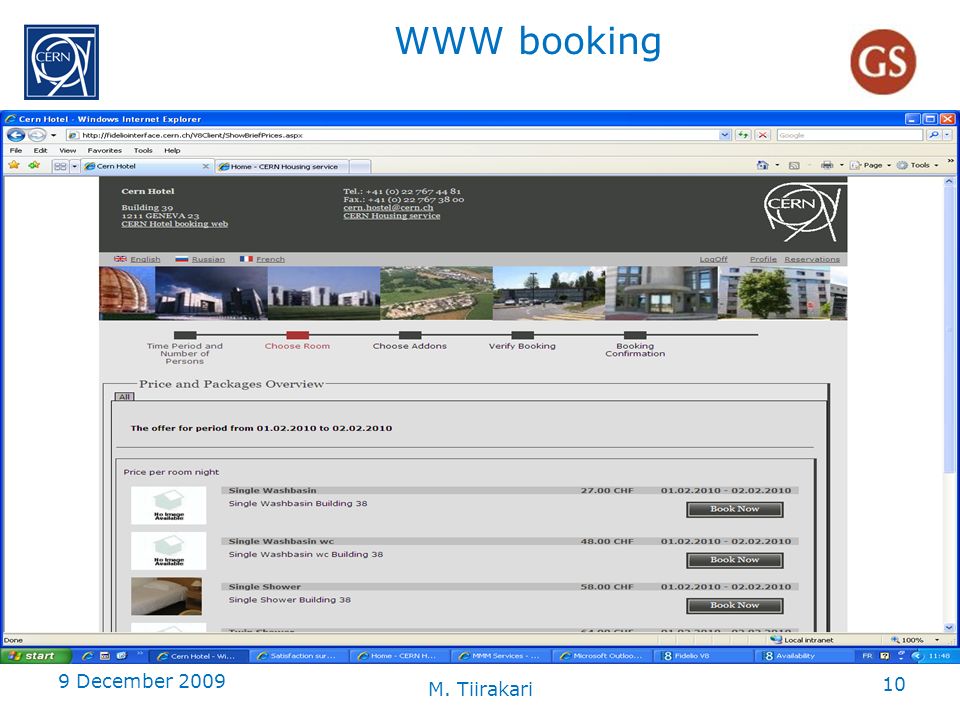The height and width of the screenshot is (720, 960).
Task: Open Fidelio V8 from the taskbar
Action: point(703,656)
